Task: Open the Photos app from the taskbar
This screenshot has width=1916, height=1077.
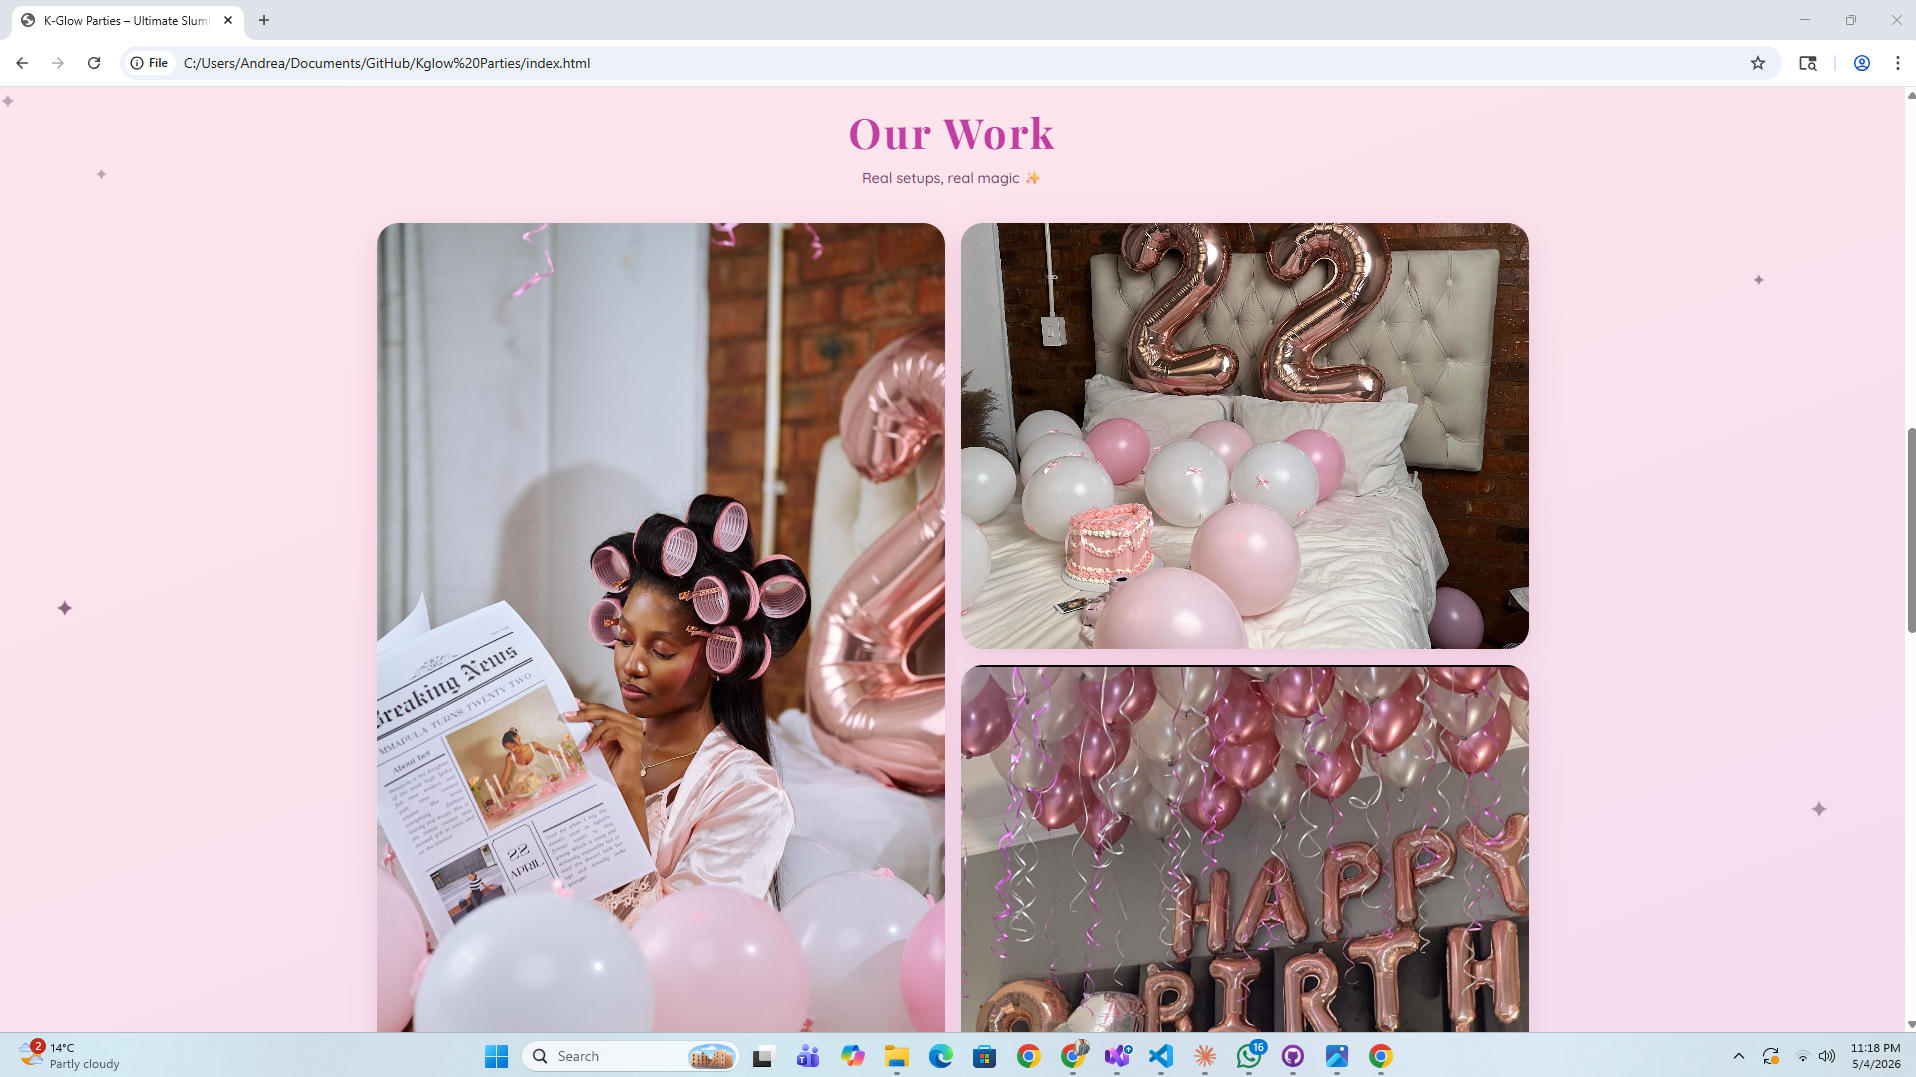Action: tap(1337, 1056)
